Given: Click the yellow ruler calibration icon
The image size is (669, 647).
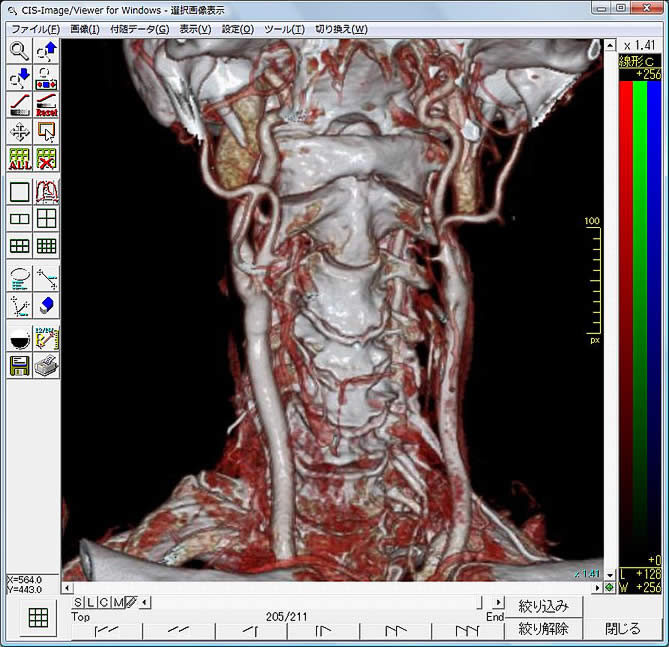Looking at the screenshot, I should point(47,339).
